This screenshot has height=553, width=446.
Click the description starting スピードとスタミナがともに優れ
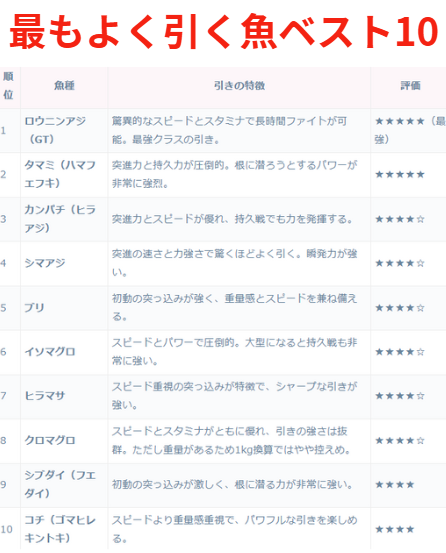232,440
